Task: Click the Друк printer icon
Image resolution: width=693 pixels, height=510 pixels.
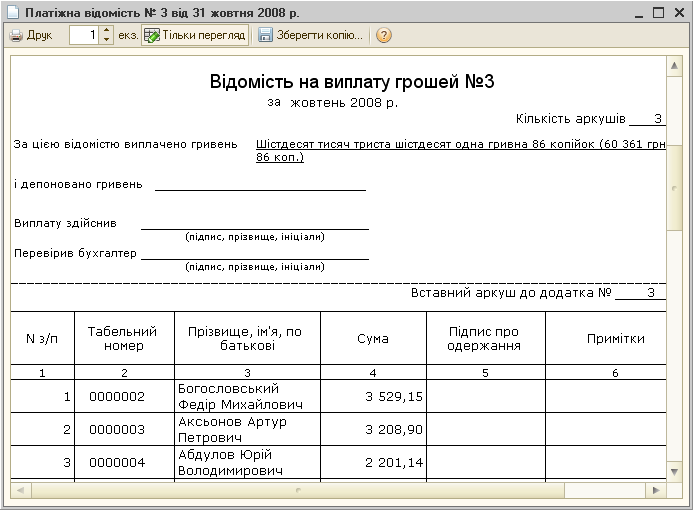Action: (16, 35)
